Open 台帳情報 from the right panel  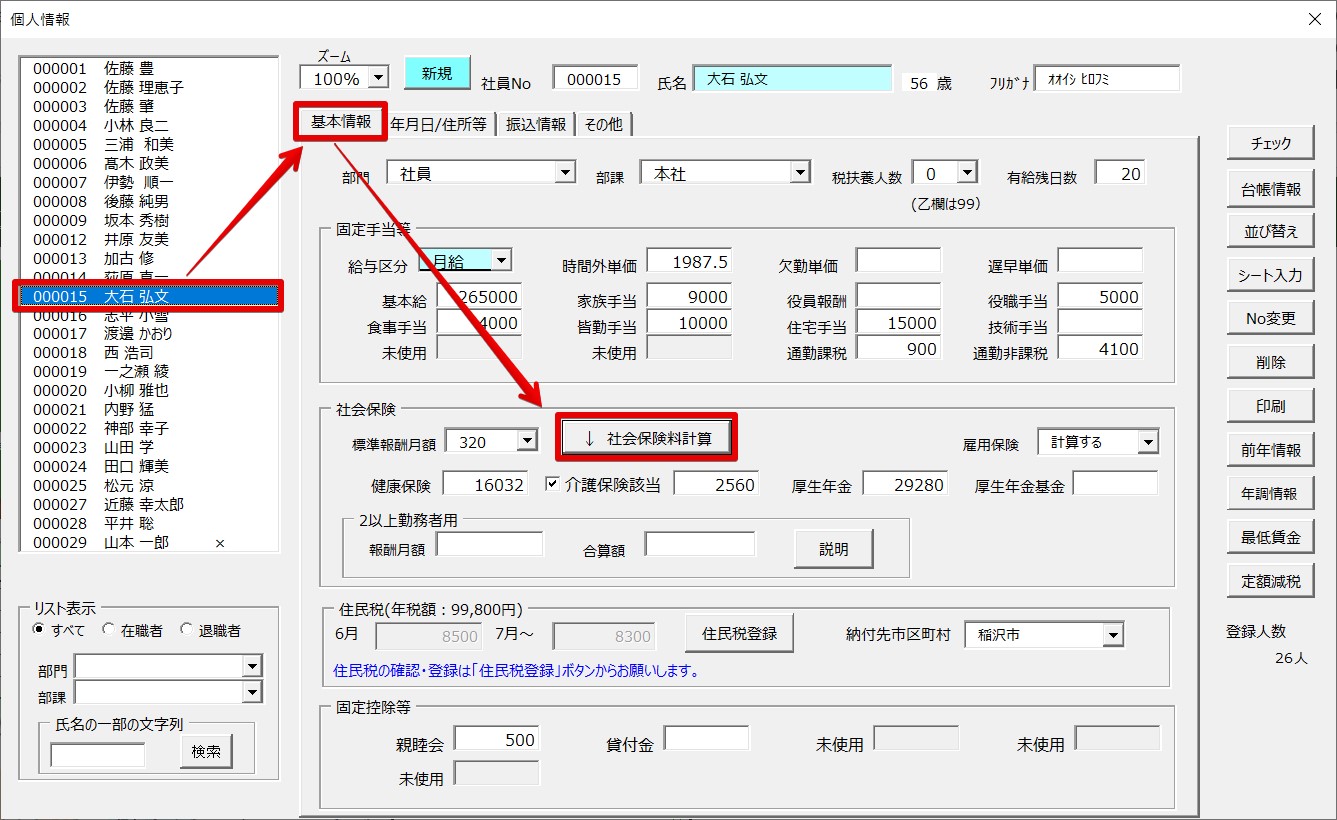(x=1270, y=189)
